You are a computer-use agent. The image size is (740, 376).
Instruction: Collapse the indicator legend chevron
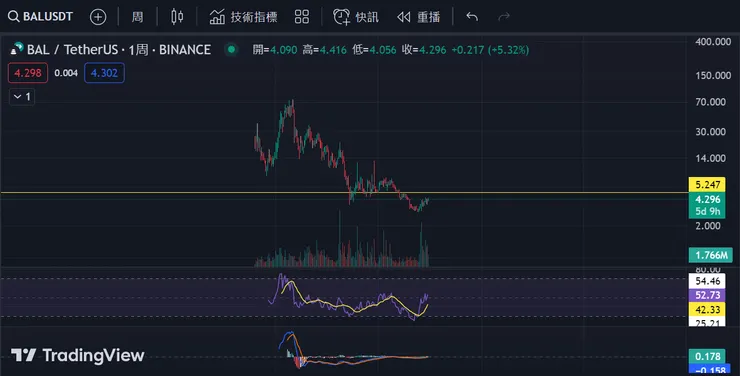coord(22,97)
